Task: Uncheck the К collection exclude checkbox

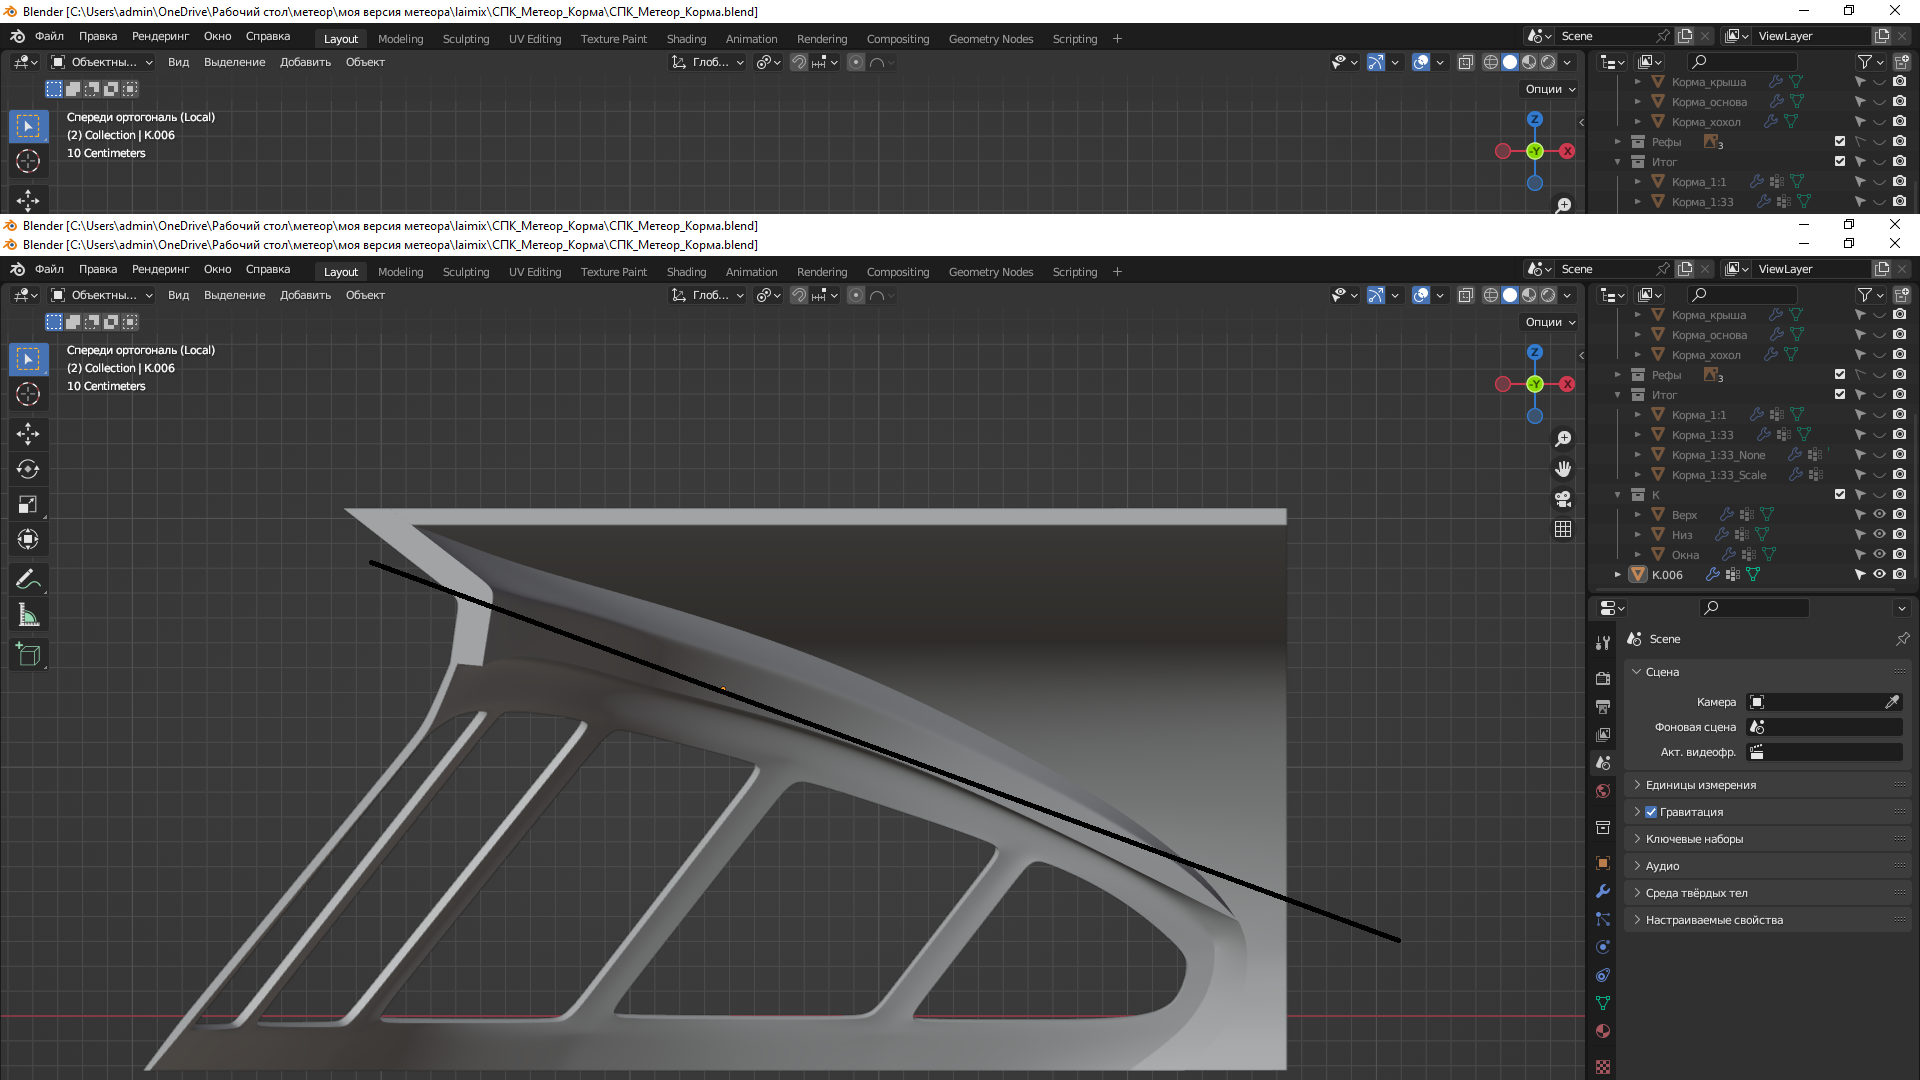Action: [1840, 495]
